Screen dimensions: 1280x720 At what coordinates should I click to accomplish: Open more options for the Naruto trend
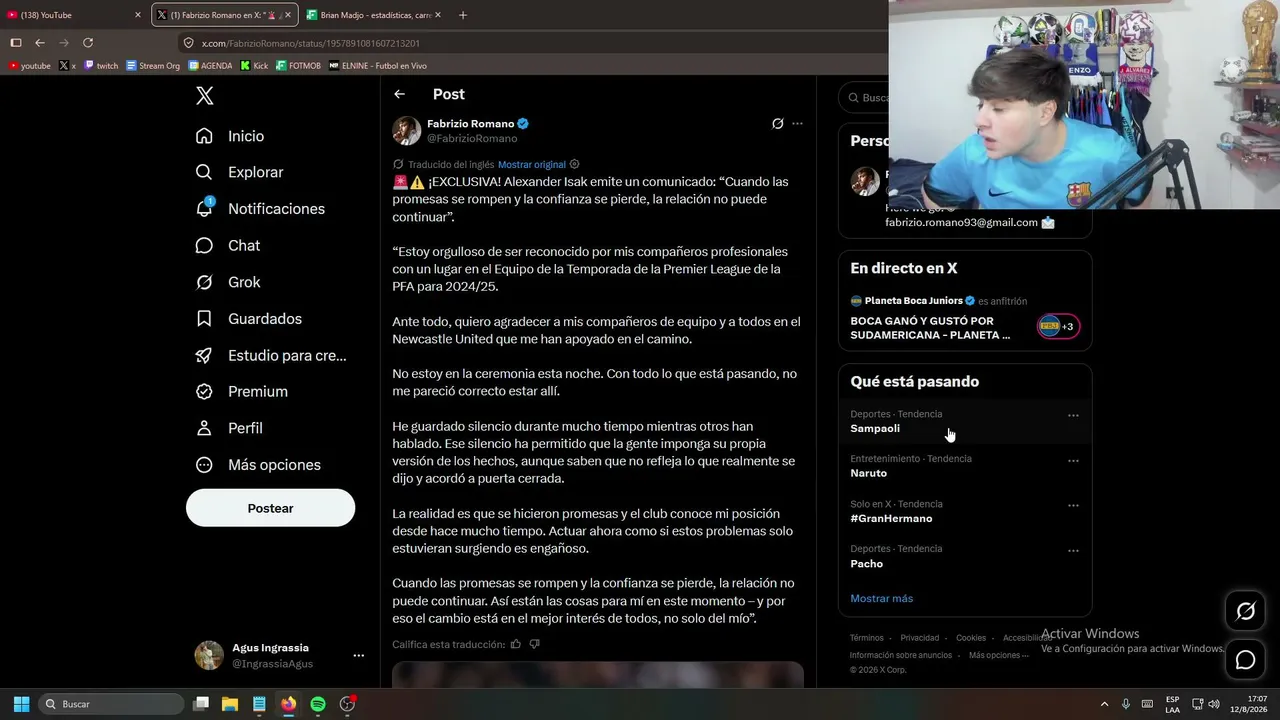tap(1073, 460)
